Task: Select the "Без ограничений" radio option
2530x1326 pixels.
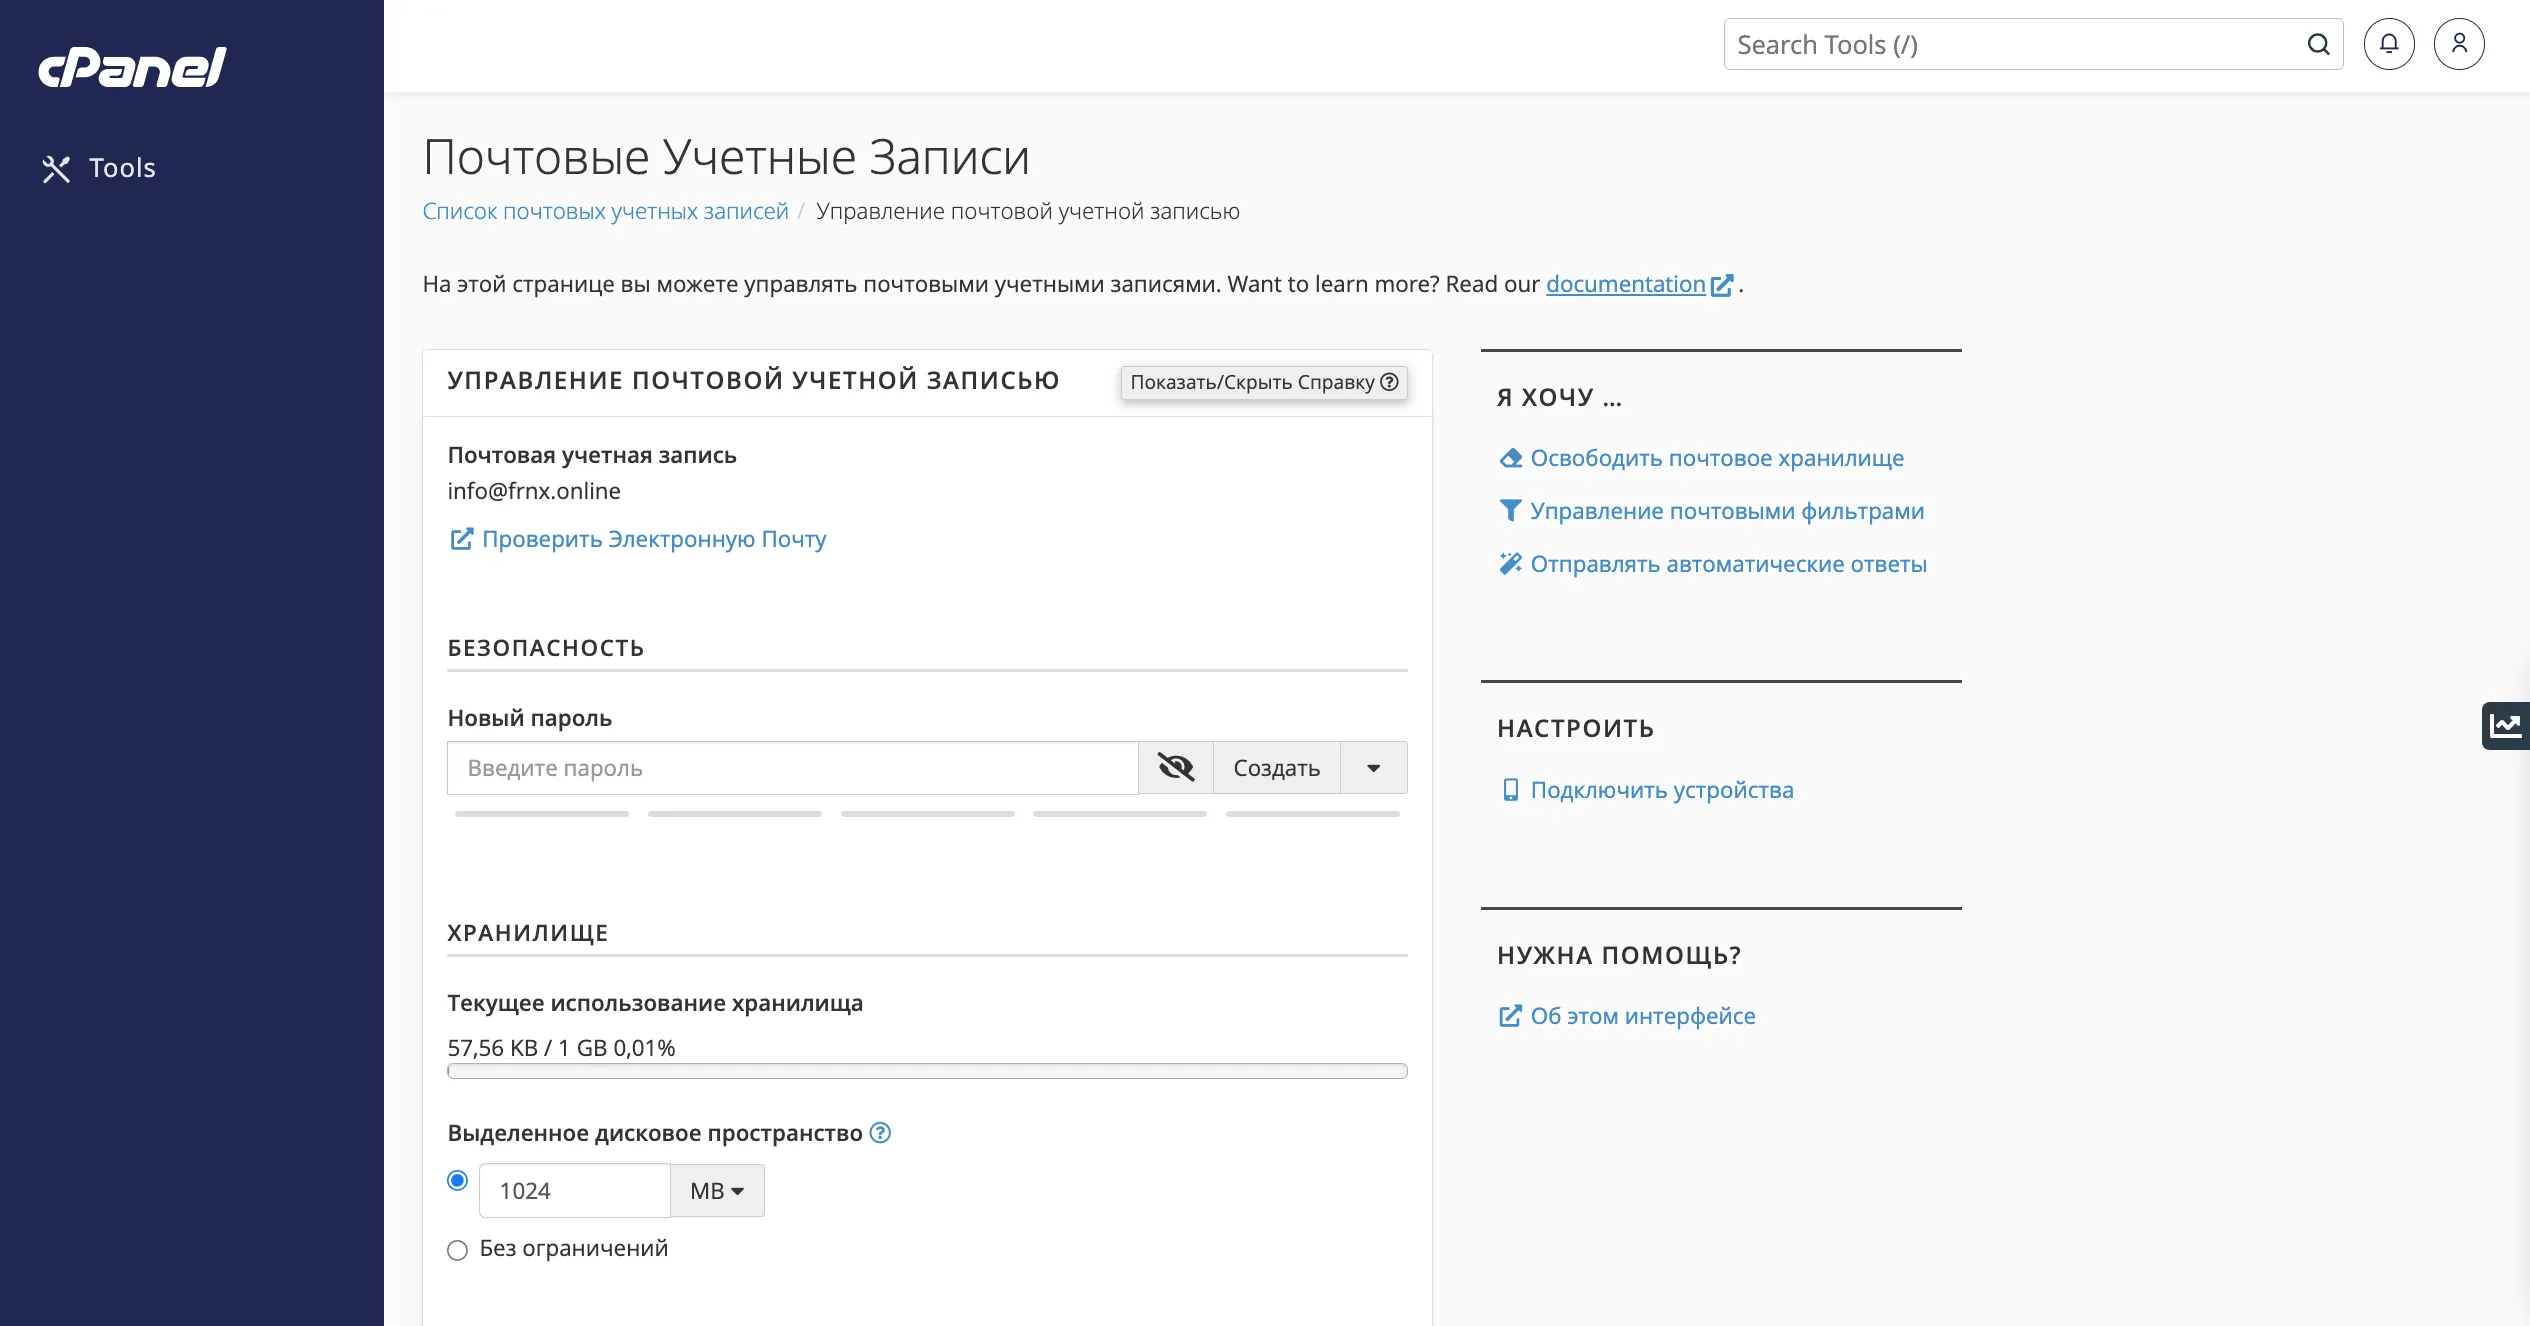Action: pyautogui.click(x=457, y=1250)
